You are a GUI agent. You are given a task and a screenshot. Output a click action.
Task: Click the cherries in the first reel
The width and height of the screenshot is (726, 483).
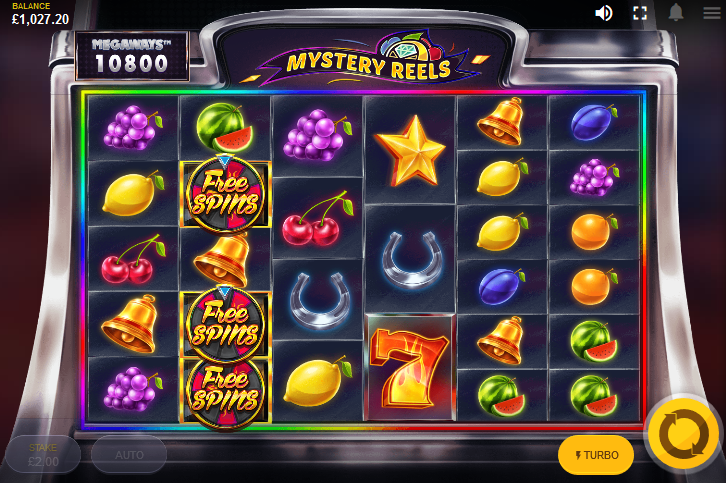pos(133,259)
